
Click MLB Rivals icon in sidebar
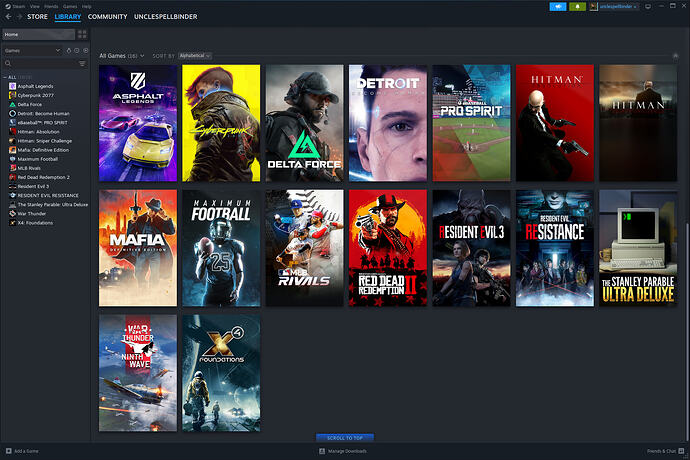pos(13,168)
